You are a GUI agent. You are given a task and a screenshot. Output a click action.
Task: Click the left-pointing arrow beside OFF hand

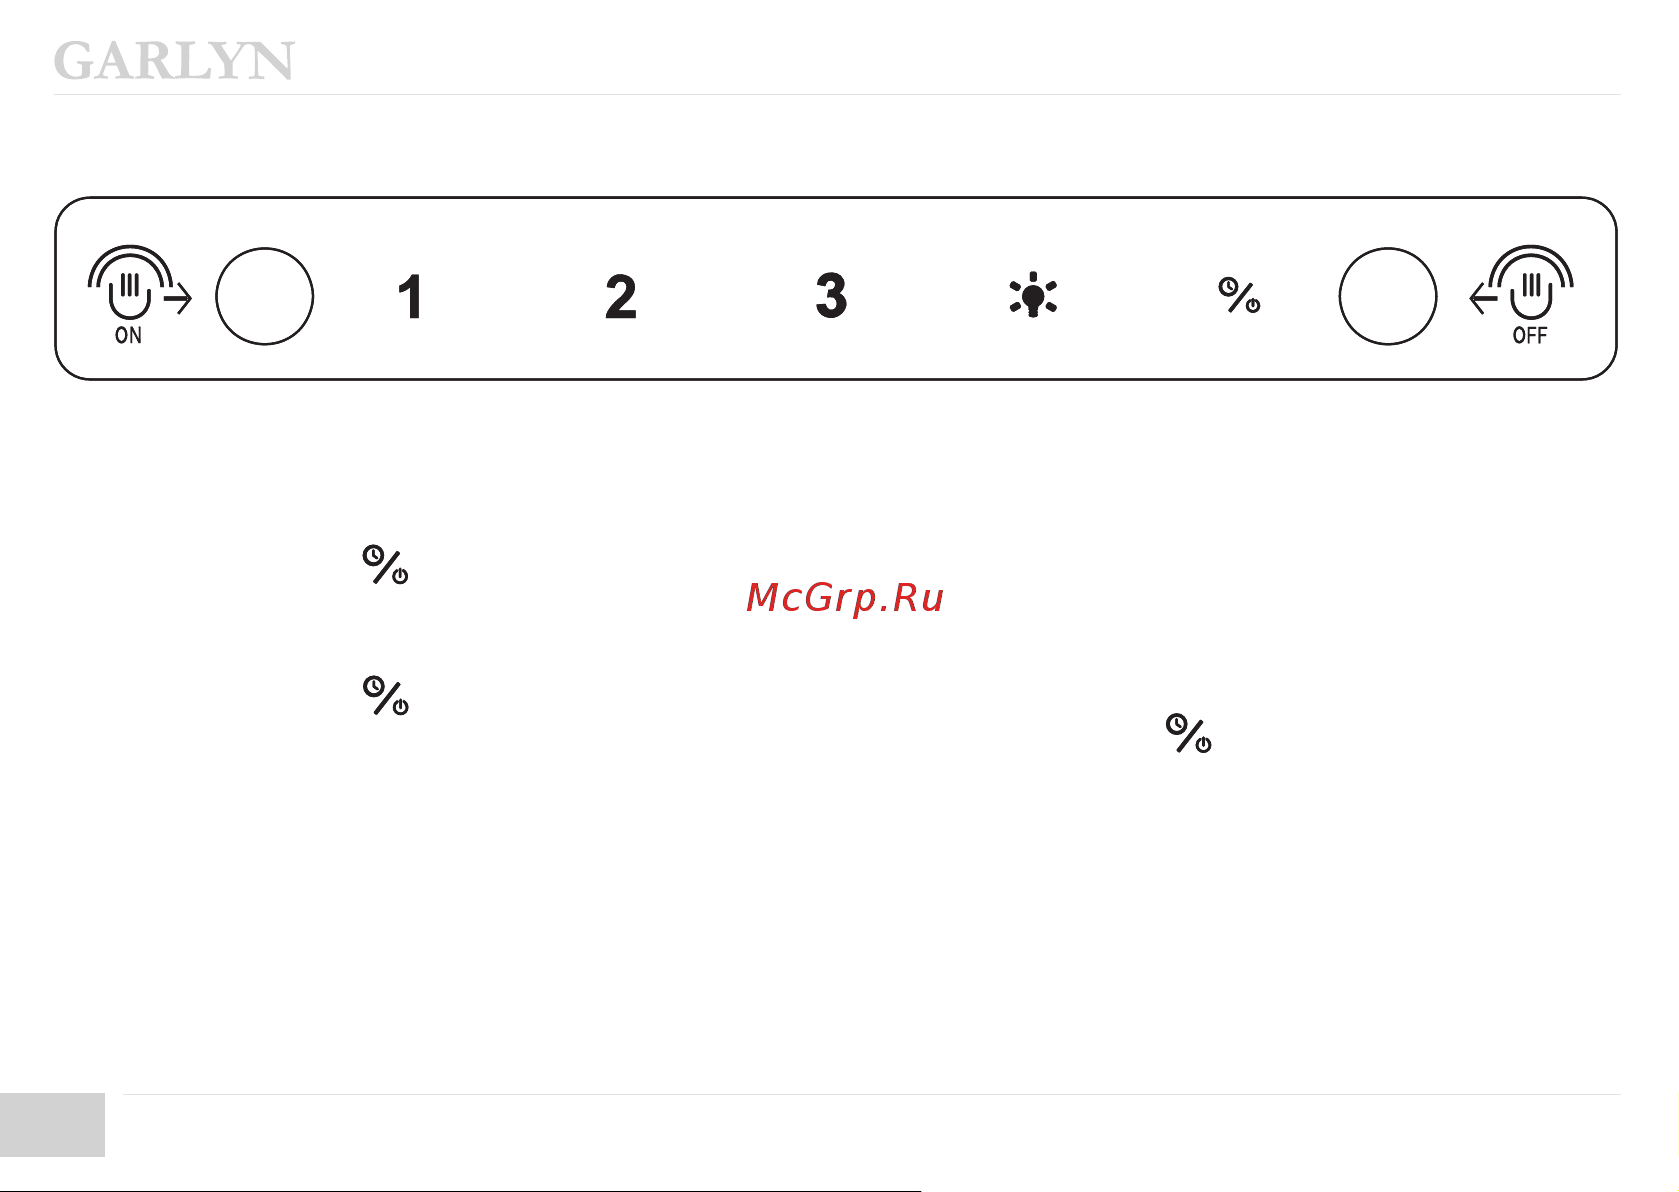tap(1483, 298)
